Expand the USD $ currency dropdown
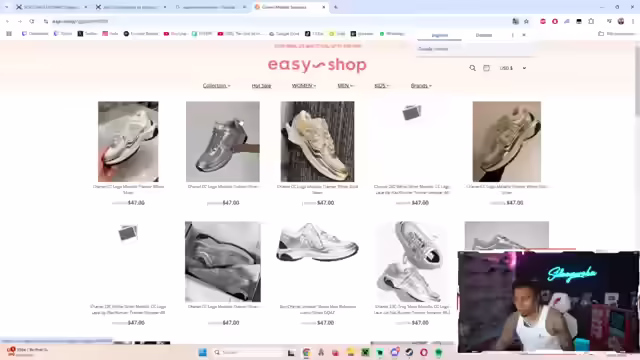640x360 pixels. point(513,68)
